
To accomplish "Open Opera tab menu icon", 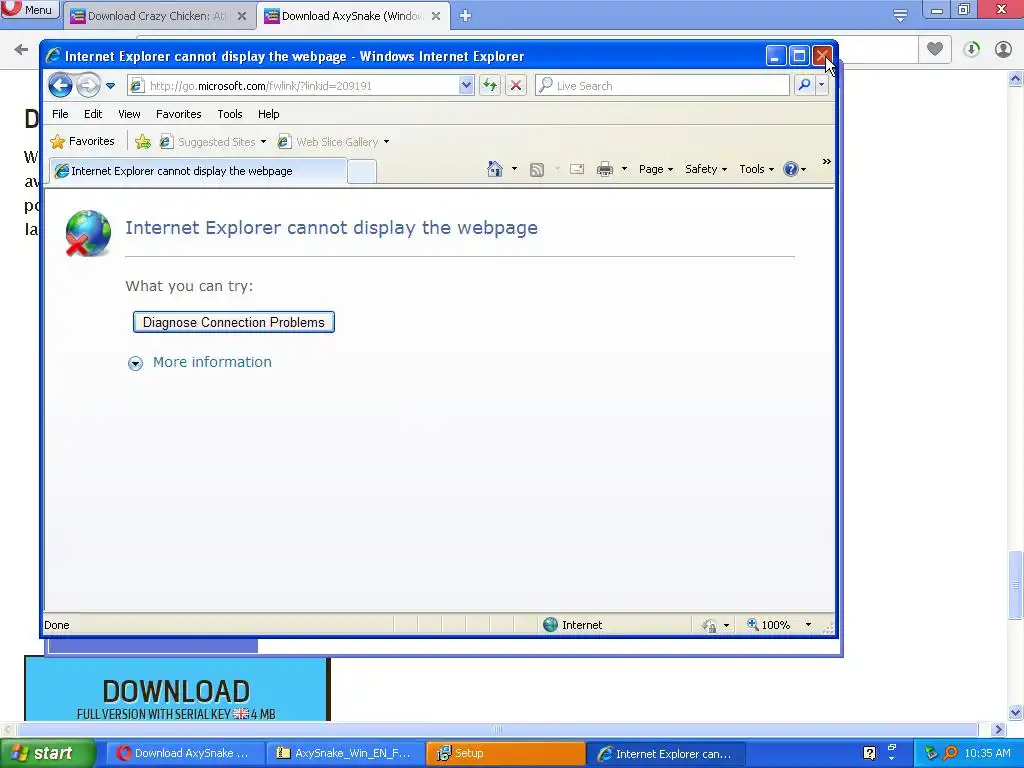I will pyautogui.click(x=901, y=16).
